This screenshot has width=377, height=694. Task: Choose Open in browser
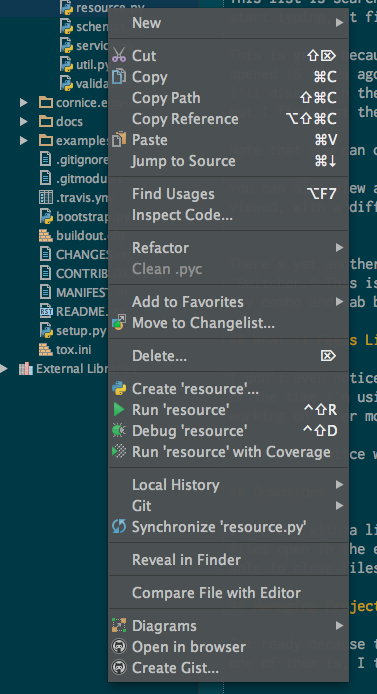pyautogui.click(x=228, y=647)
